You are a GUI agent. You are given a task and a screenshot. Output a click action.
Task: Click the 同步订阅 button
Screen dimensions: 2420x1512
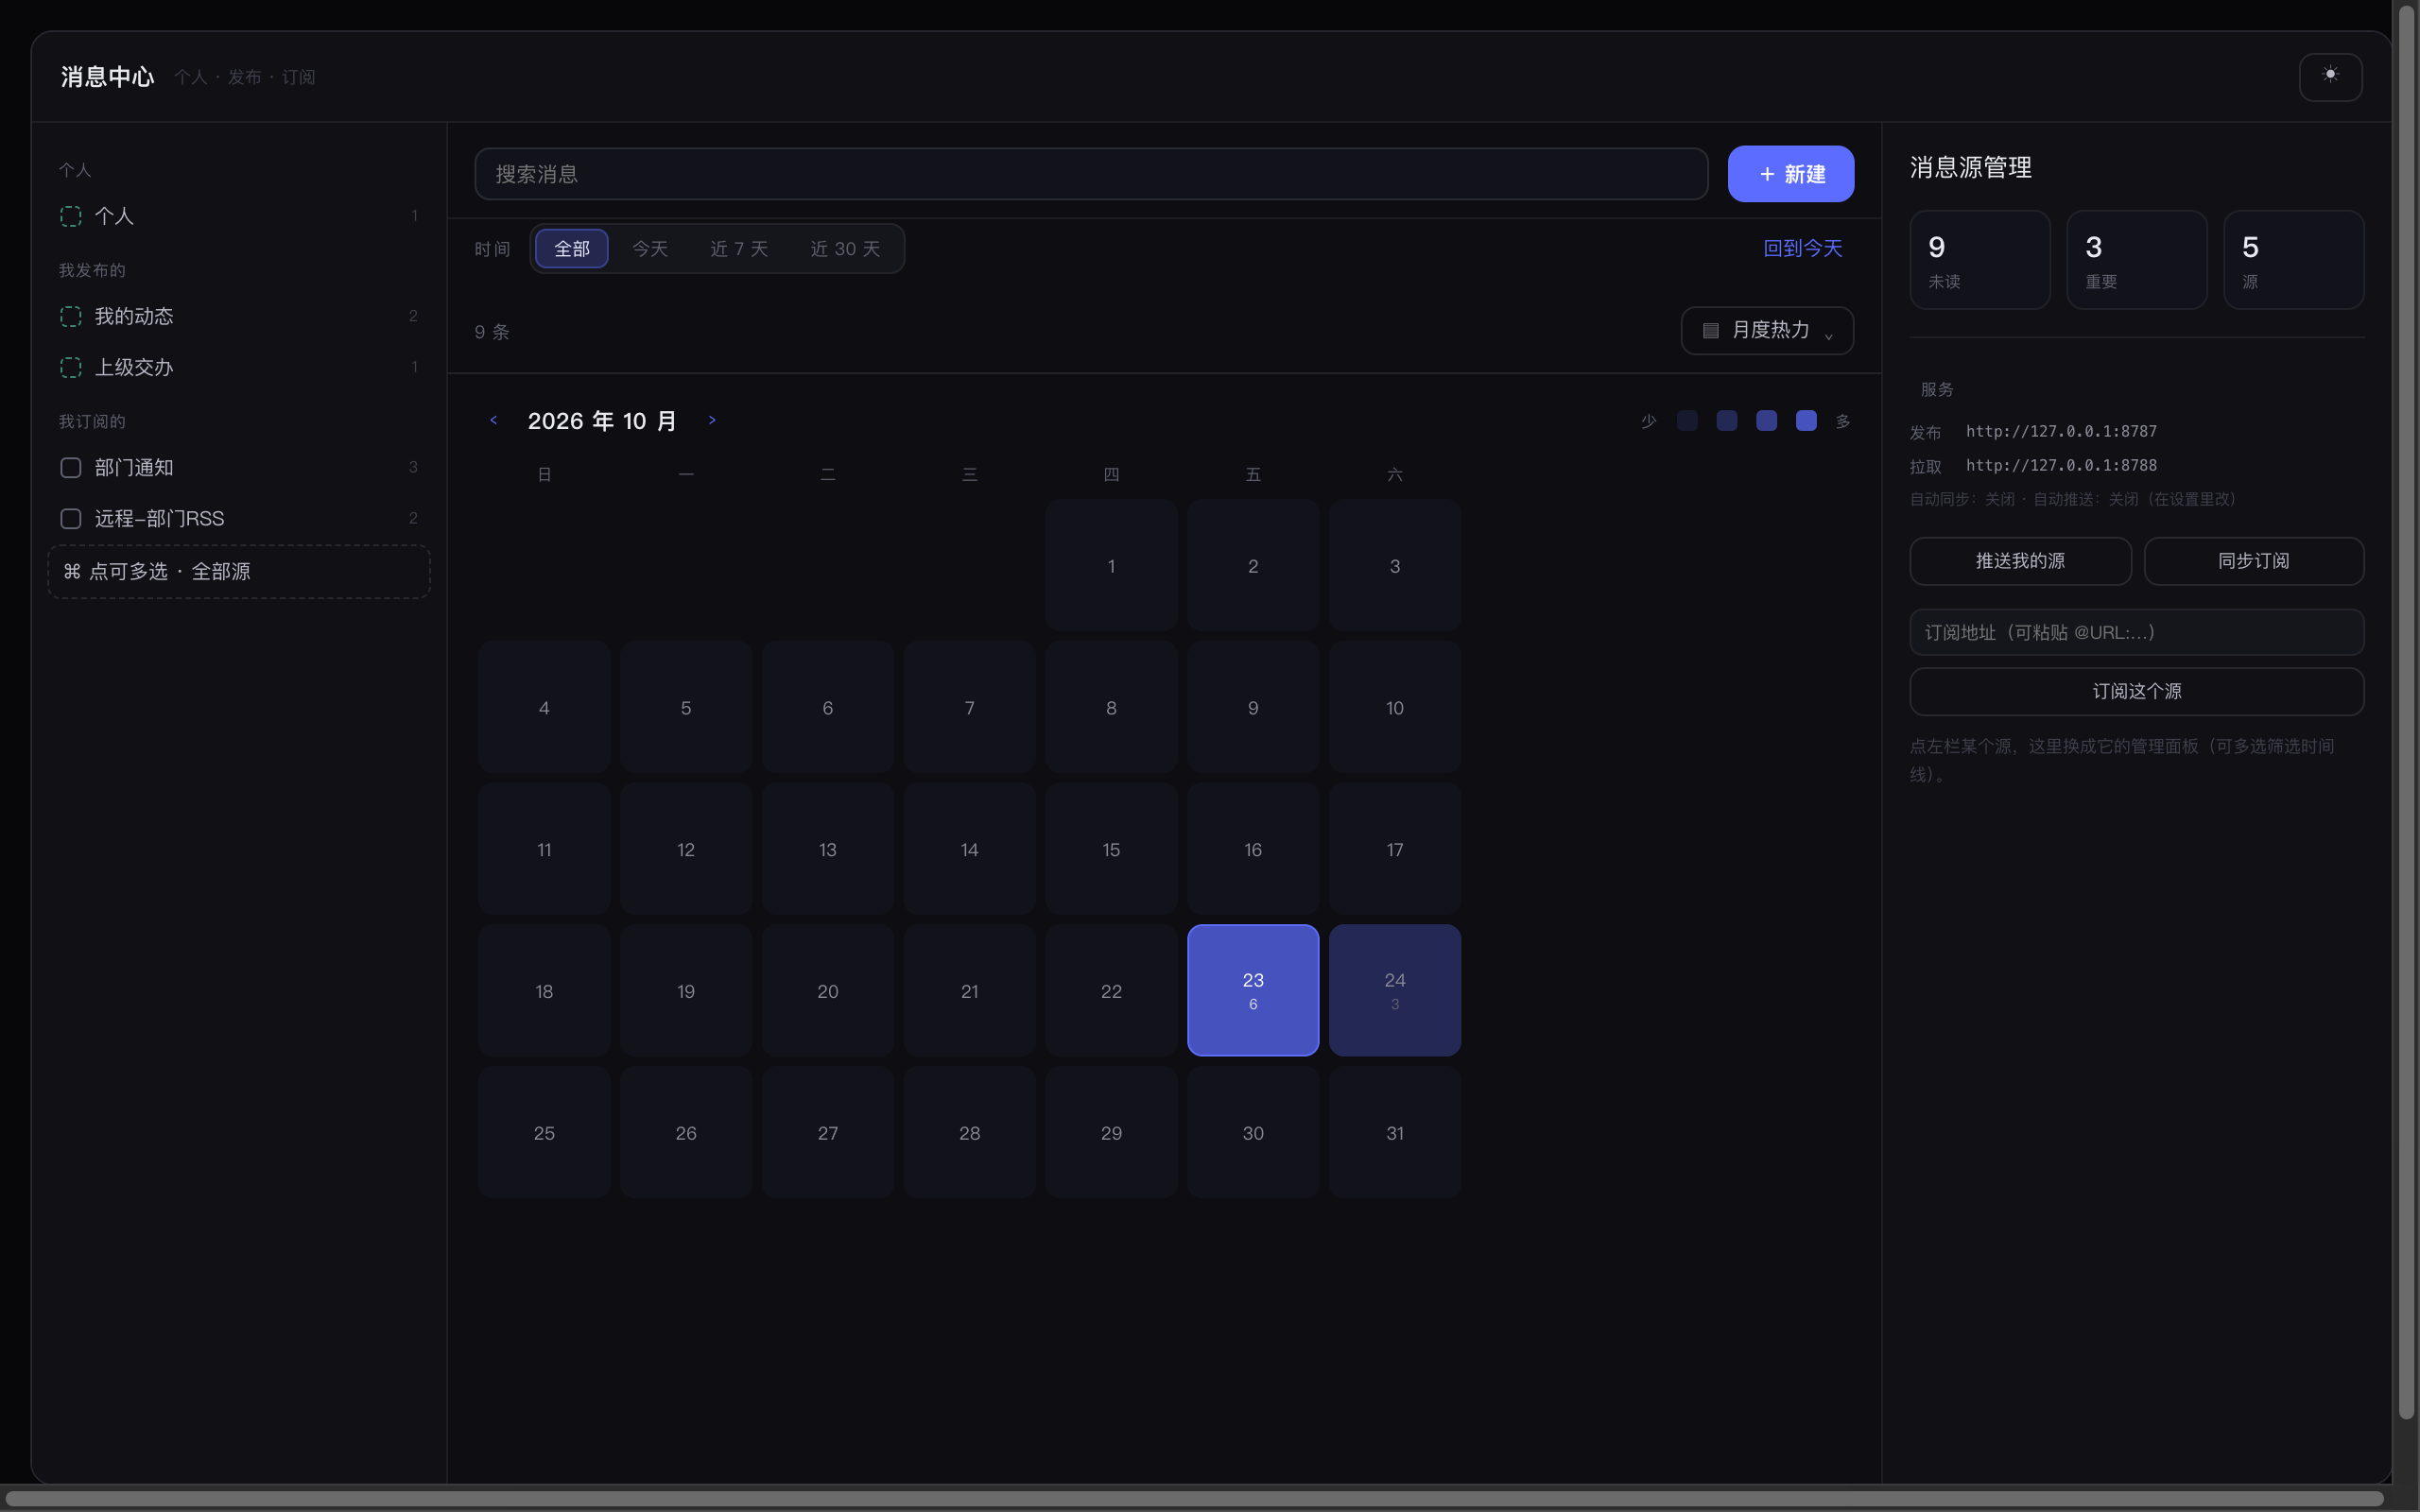tap(2254, 561)
